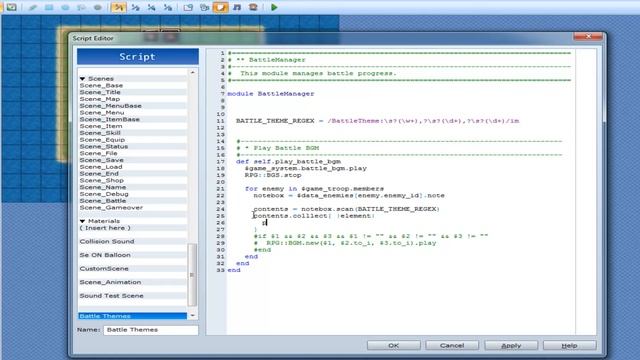Select Scene_Skill script entry
The image size is (640, 360).
pyautogui.click(x=133, y=133)
